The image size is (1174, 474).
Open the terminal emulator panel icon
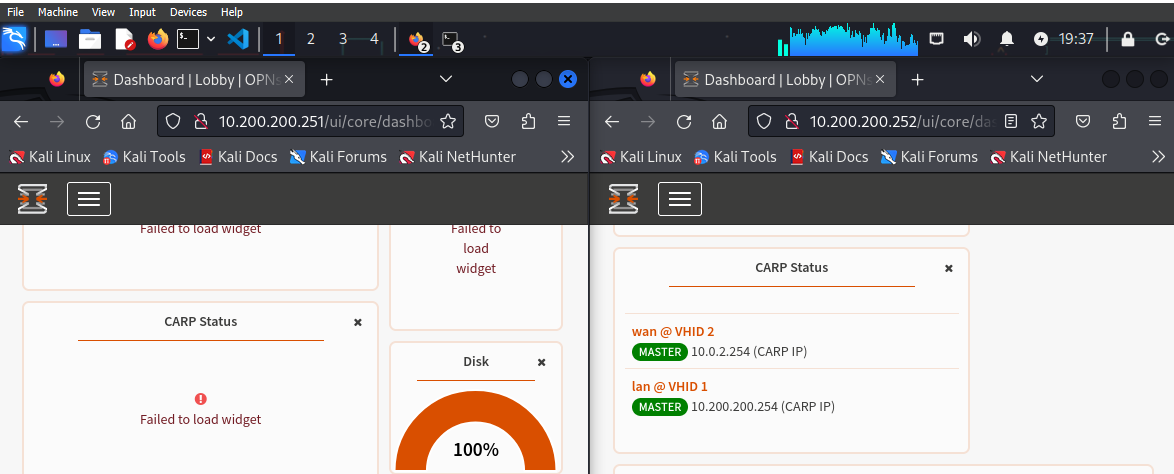coord(187,39)
